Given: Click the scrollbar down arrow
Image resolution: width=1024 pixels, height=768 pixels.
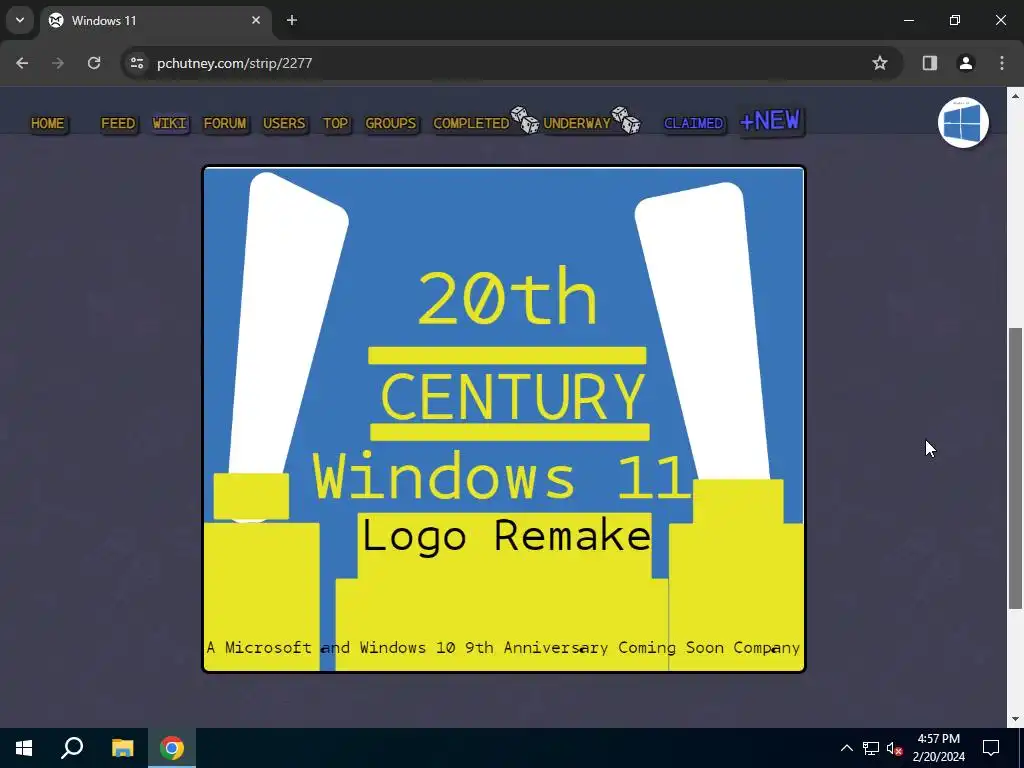Looking at the screenshot, I should (1015, 719).
